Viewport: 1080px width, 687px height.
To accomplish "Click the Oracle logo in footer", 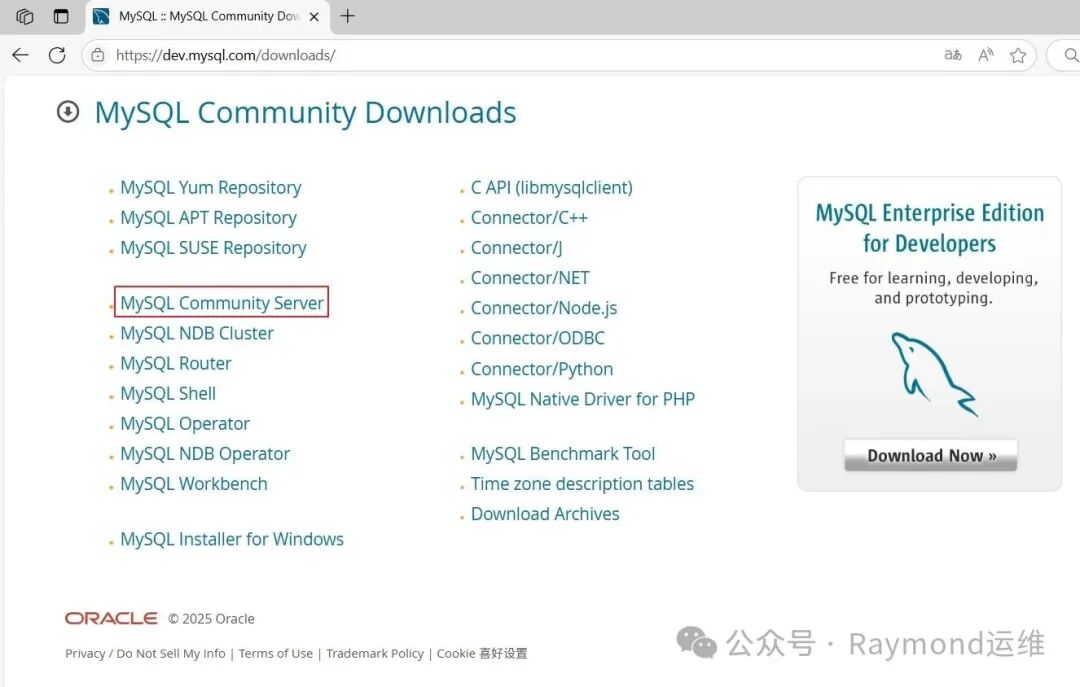I will click(110, 618).
